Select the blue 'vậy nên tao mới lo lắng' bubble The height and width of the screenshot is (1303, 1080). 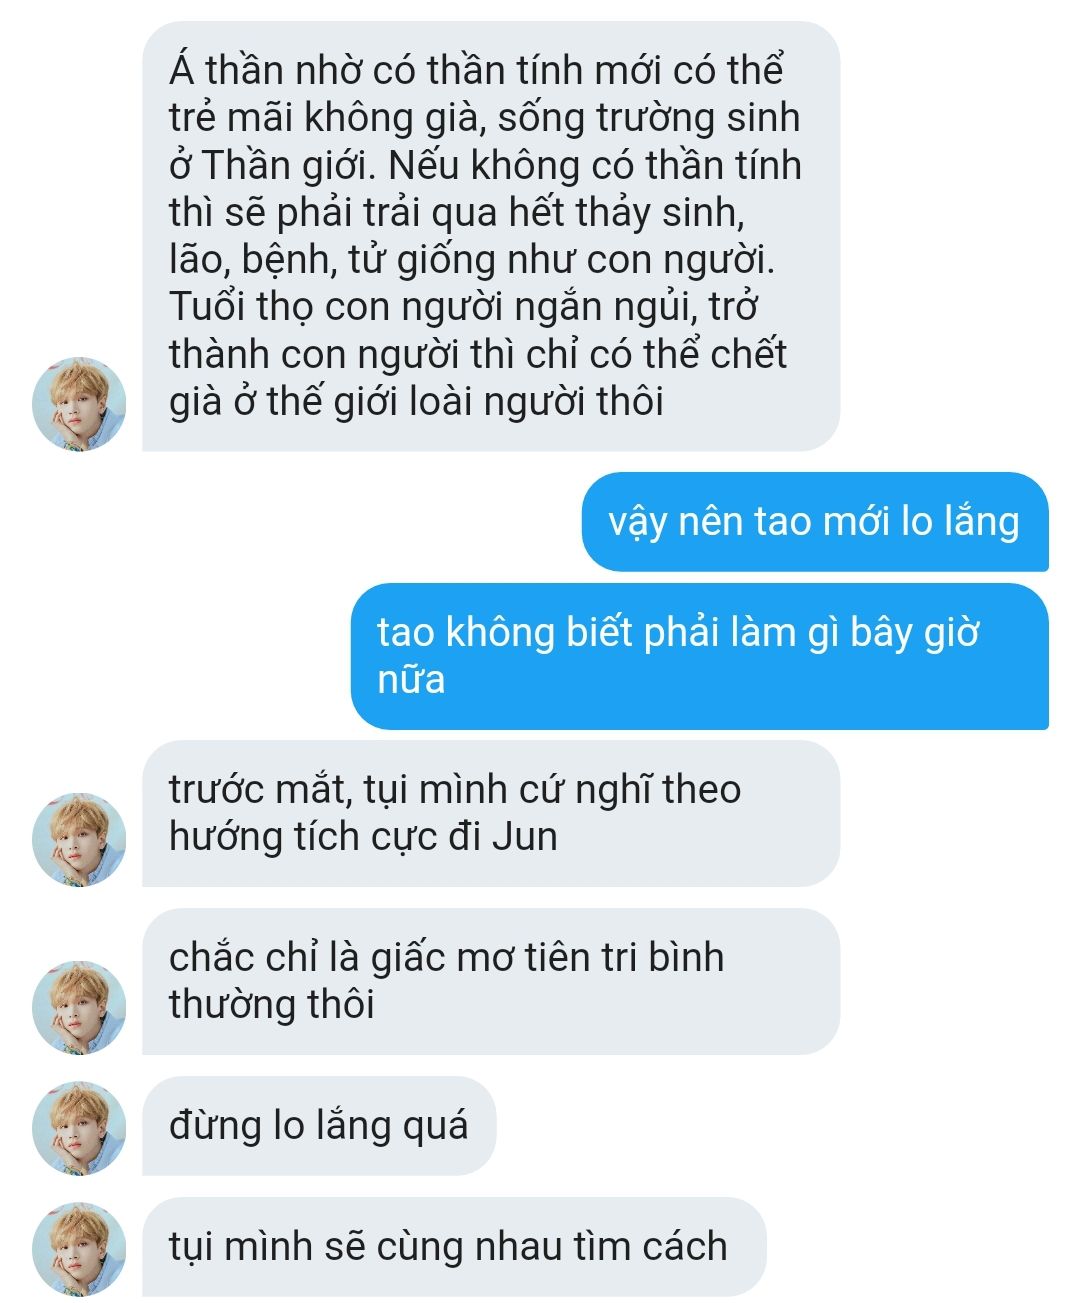[x=815, y=522]
